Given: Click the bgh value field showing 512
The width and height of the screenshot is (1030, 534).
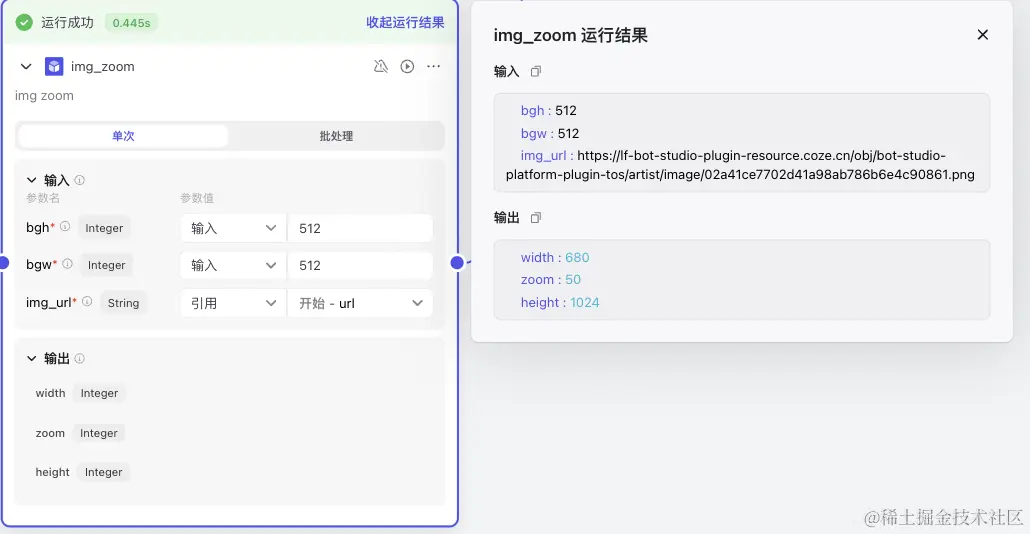Looking at the screenshot, I should 360,228.
